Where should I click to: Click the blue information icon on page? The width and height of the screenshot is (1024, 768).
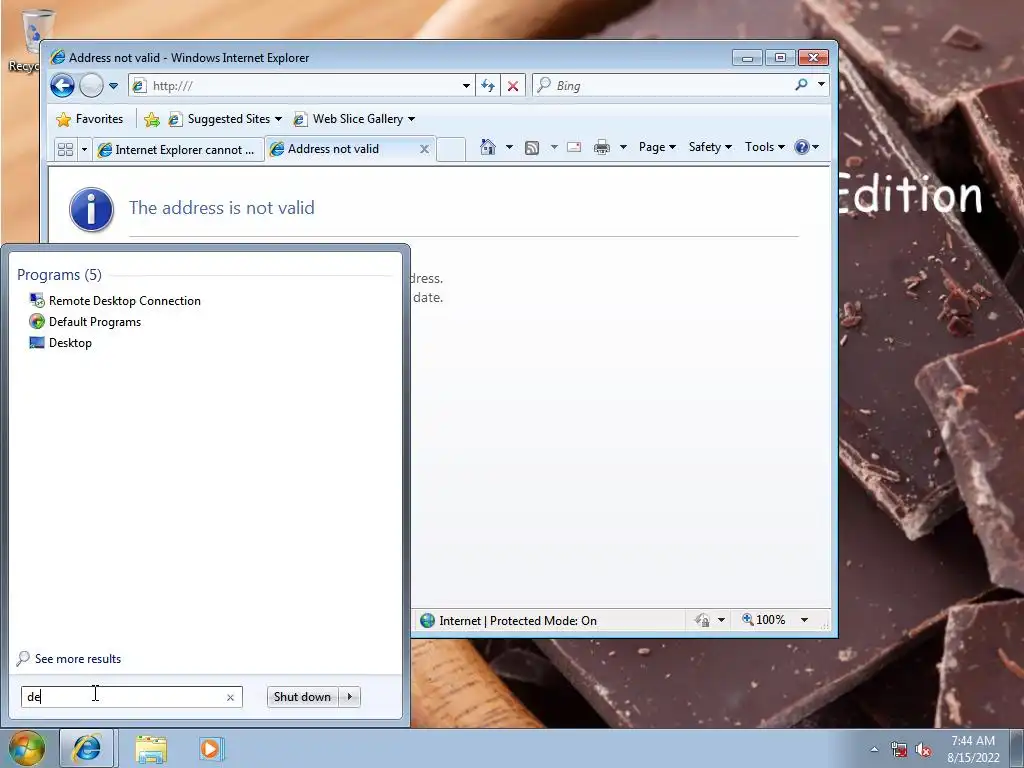(91, 210)
